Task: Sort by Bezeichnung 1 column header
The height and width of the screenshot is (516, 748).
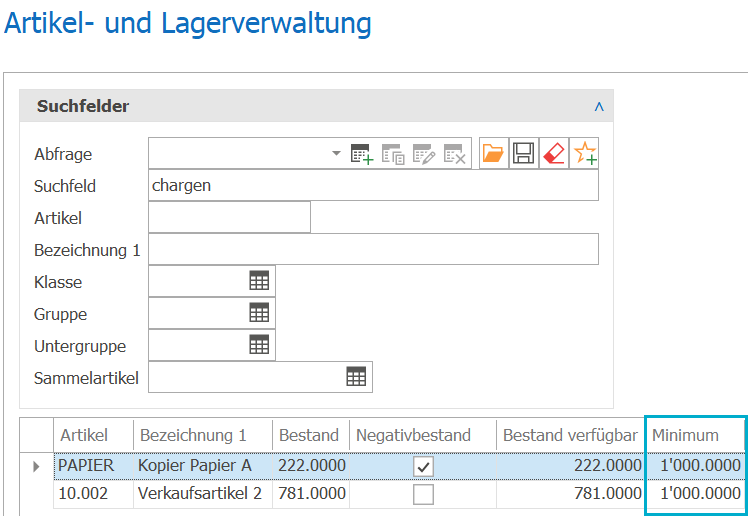Action: coord(203,435)
